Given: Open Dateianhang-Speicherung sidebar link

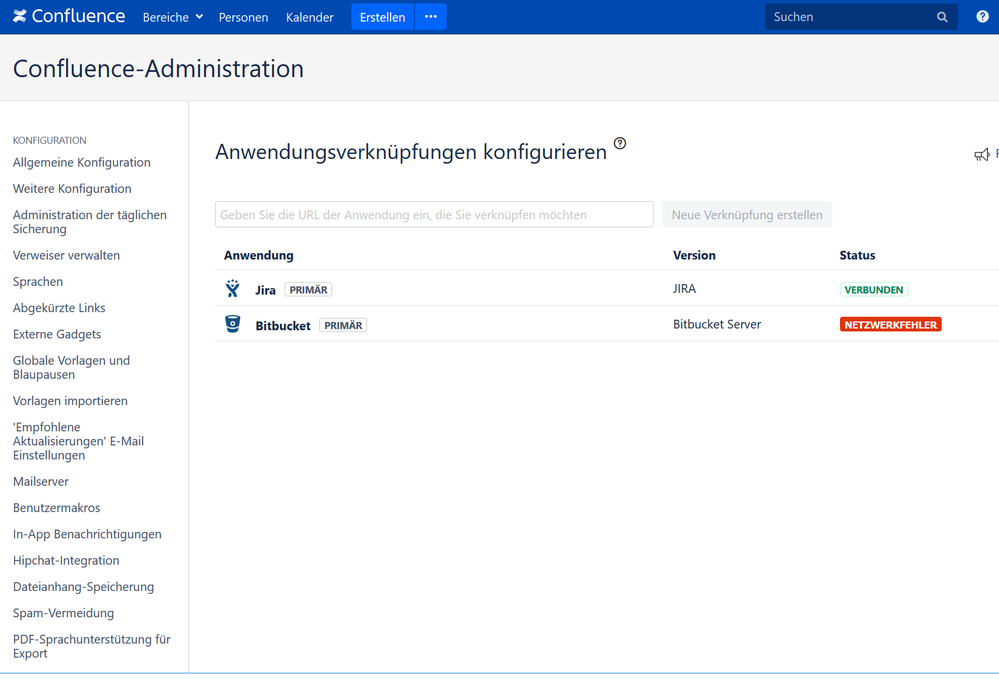Looking at the screenshot, I should click(83, 587).
